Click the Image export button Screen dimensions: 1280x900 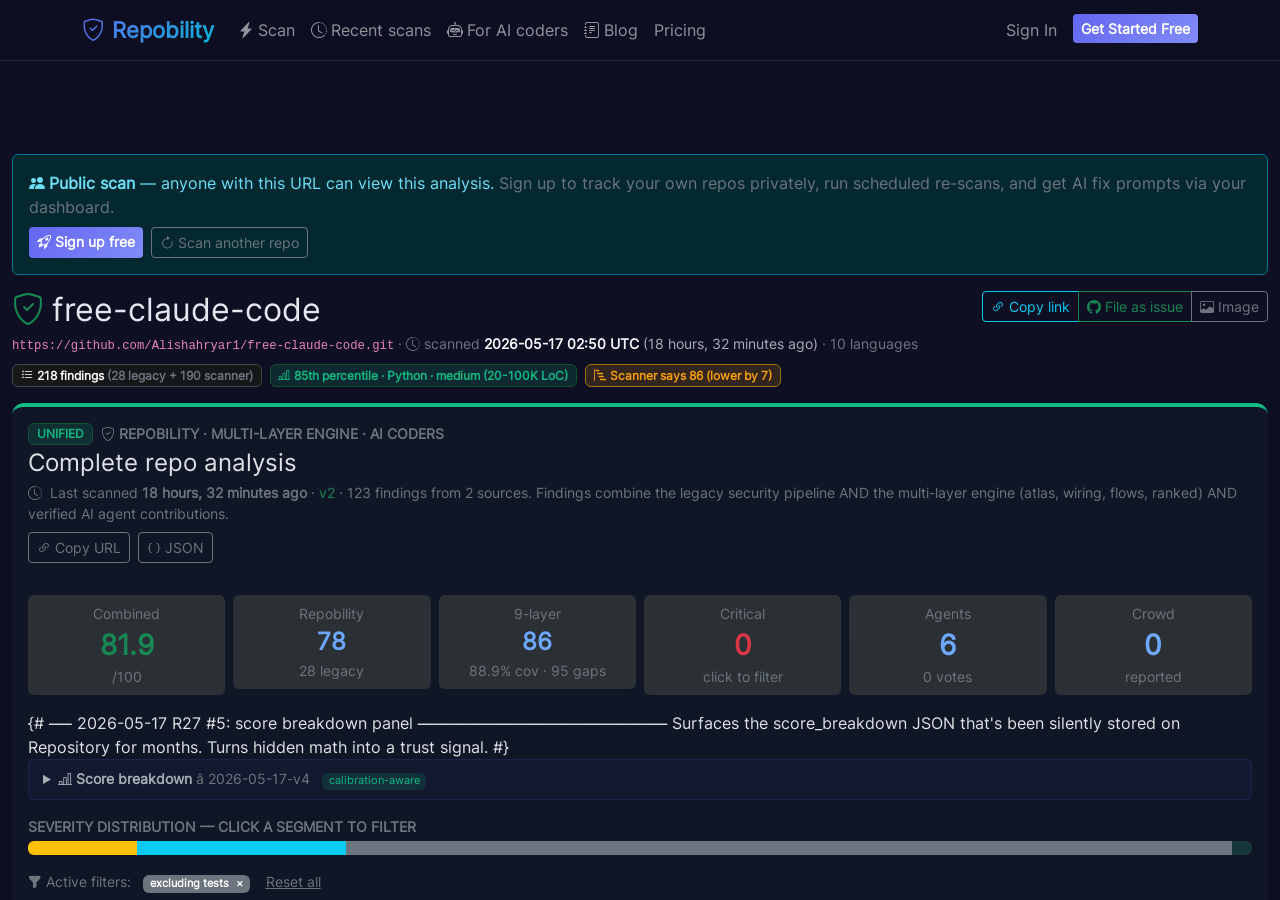pos(1229,307)
